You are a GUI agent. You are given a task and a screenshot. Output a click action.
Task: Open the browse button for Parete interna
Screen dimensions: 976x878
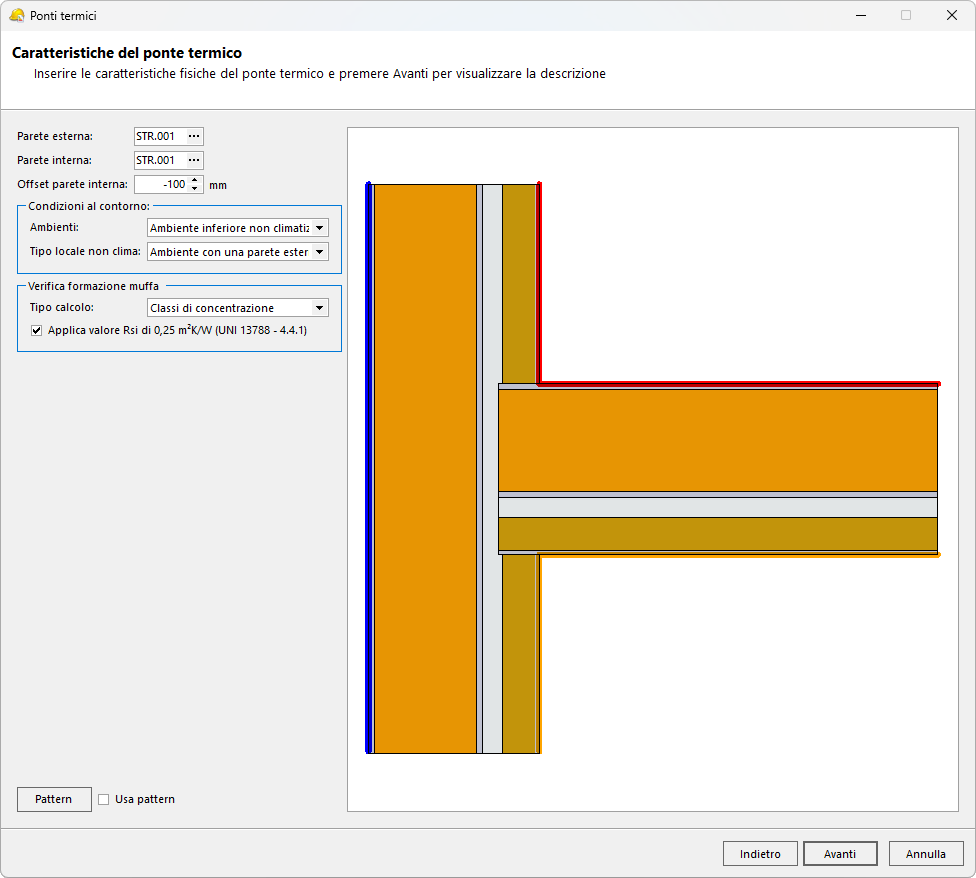click(x=194, y=160)
